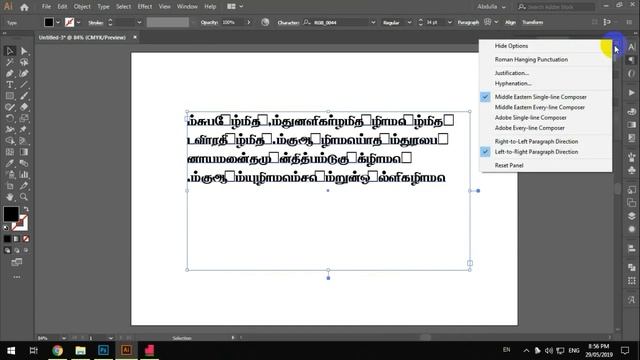Click the Character link in control bar
This screenshot has height=360, width=640.
pos(288,22)
